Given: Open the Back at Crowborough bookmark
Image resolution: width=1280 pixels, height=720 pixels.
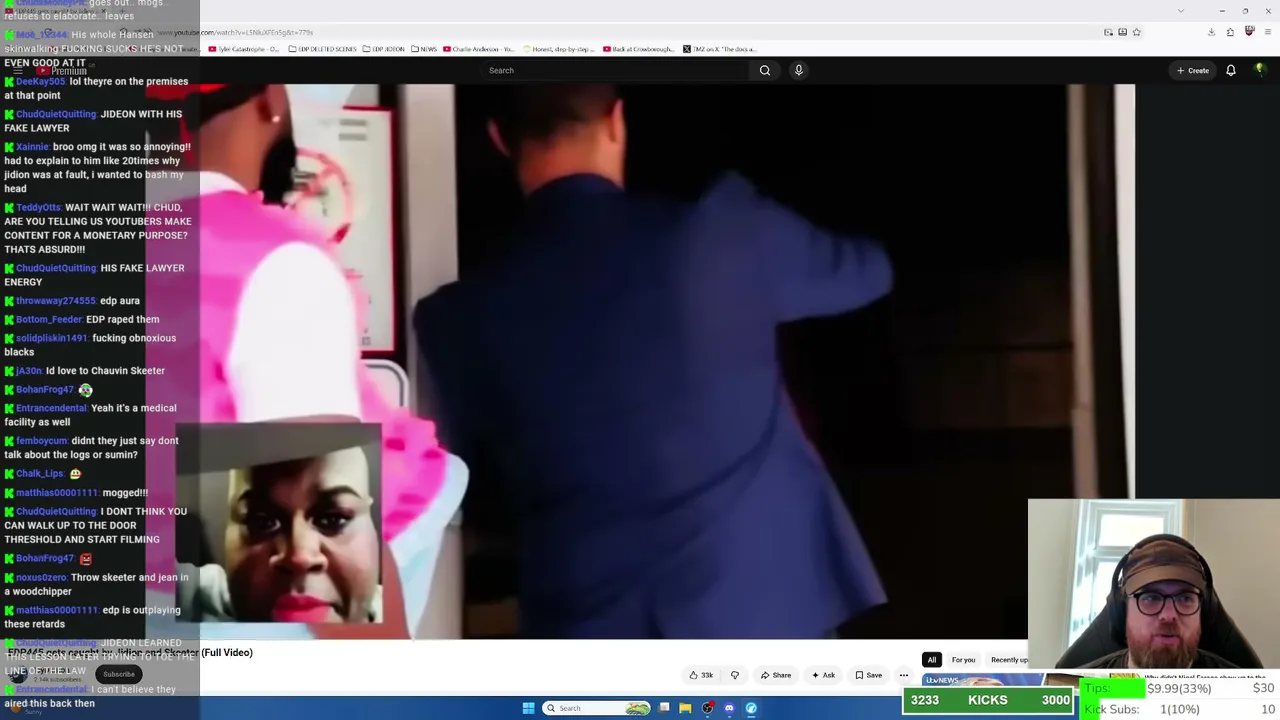Looking at the screenshot, I should click(639, 49).
